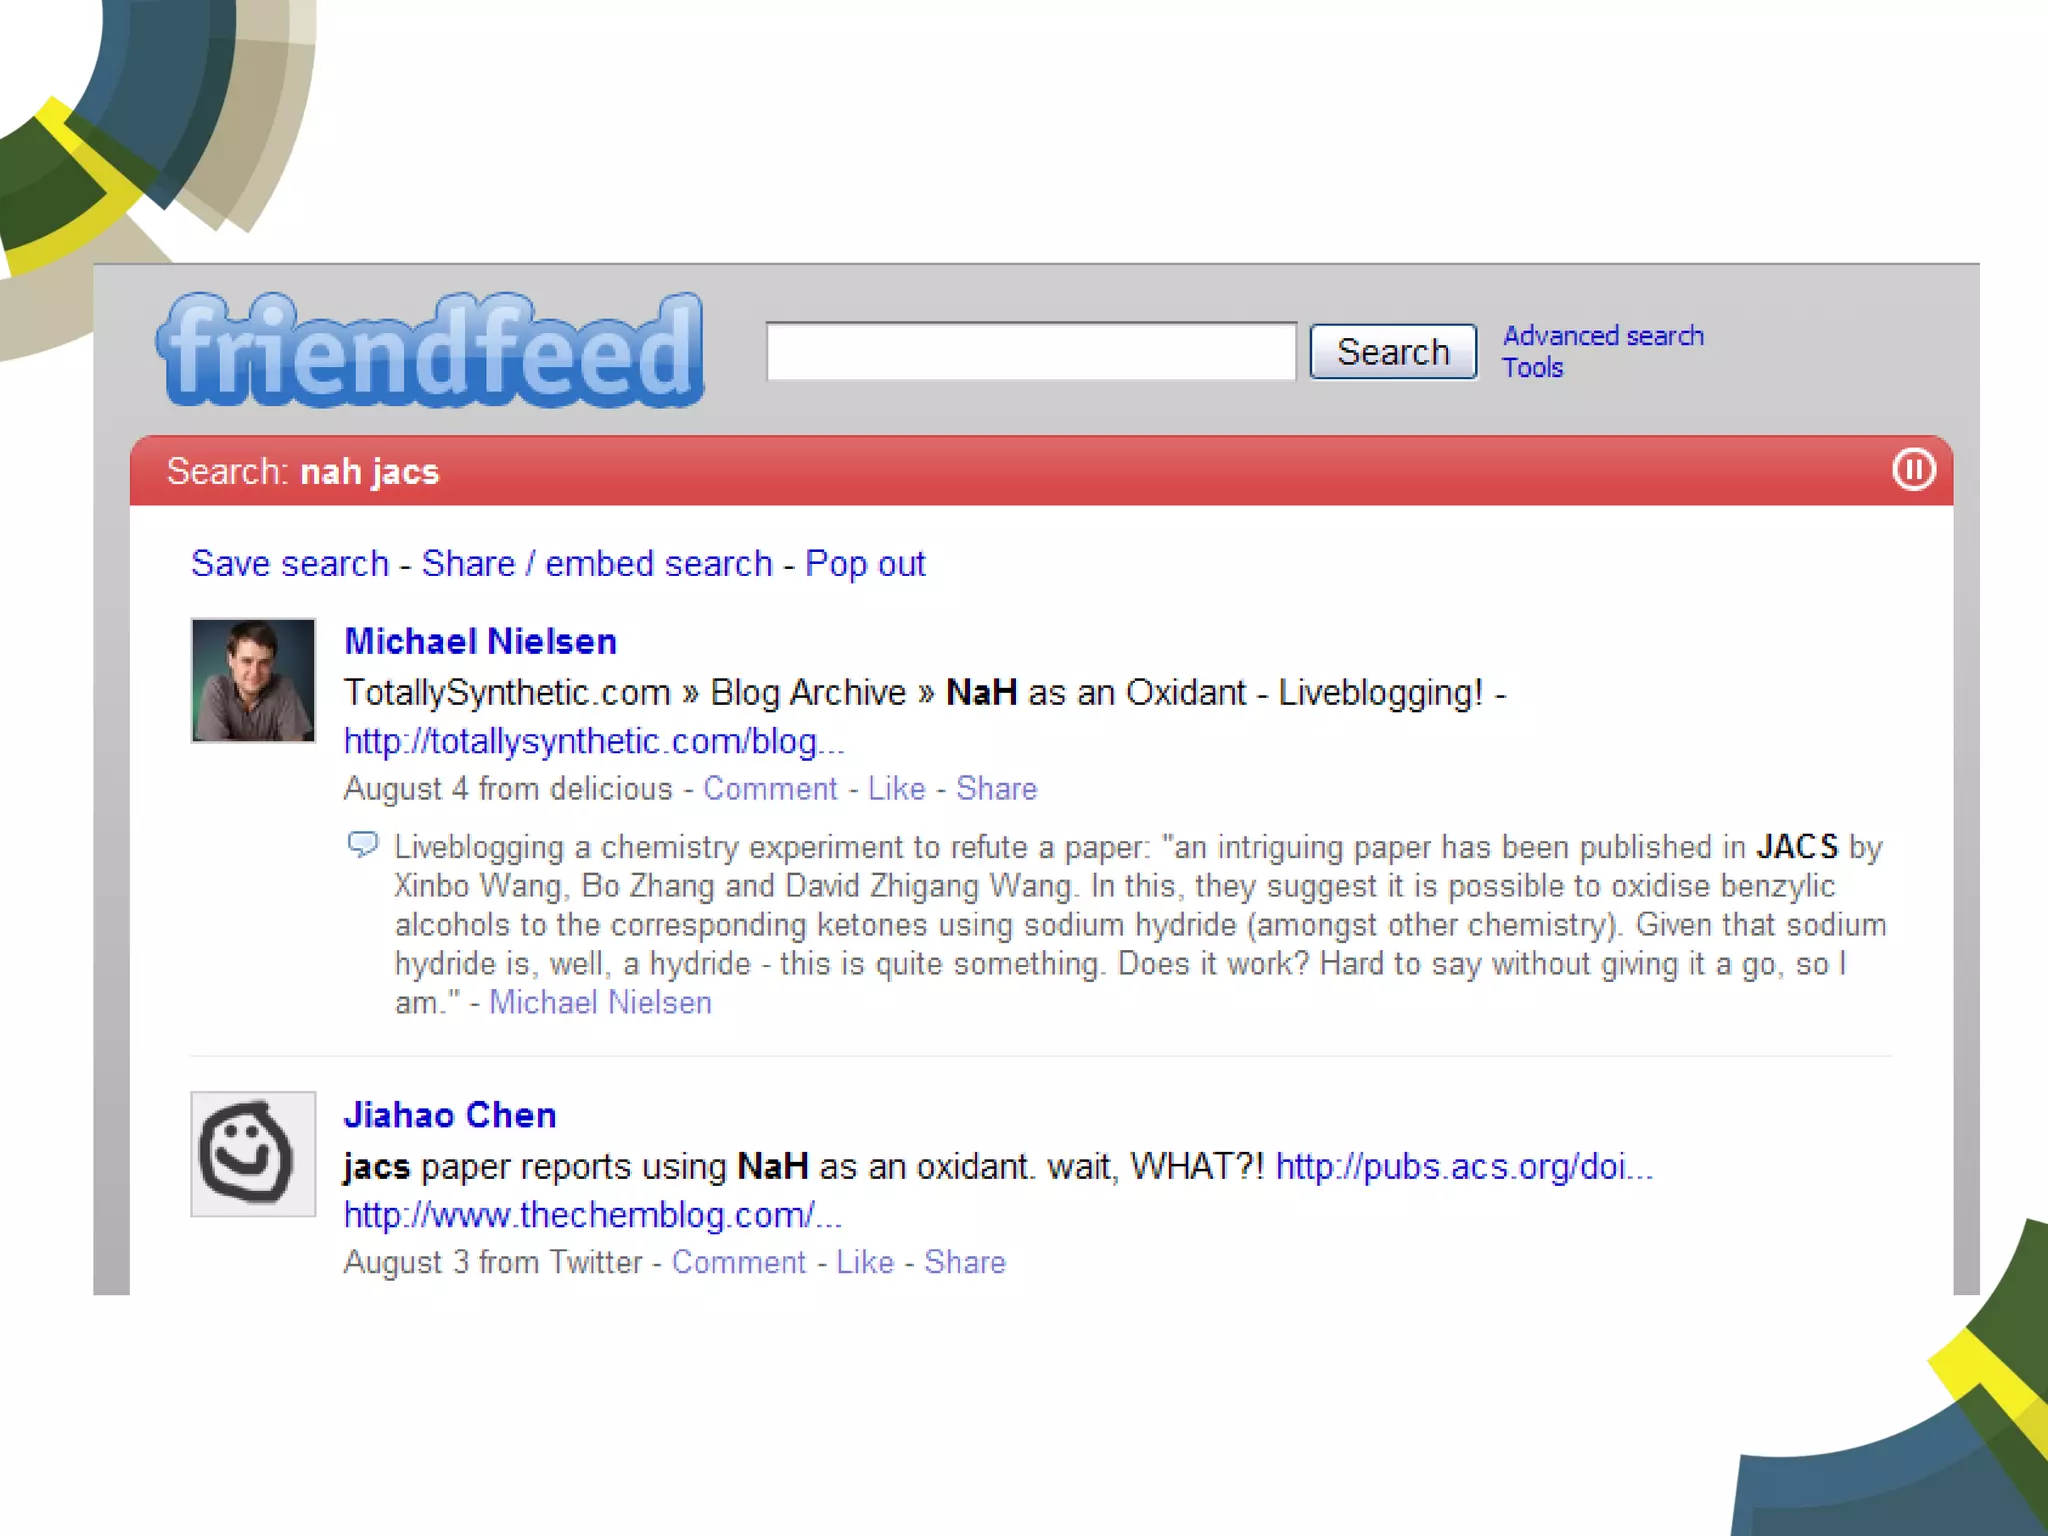This screenshot has height=1536, width=2048.
Task: Open the pubs.acs.org doi link
Action: pos(1464,1167)
